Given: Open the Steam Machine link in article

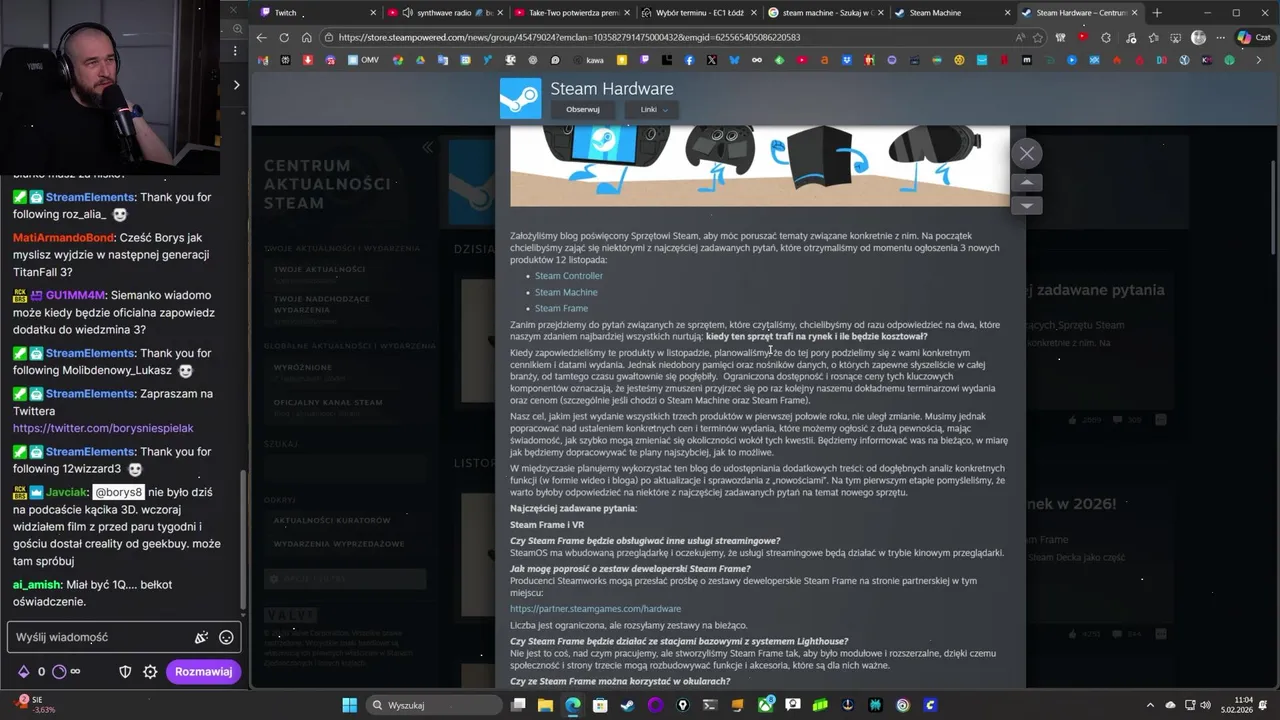Looking at the screenshot, I should 566,292.
